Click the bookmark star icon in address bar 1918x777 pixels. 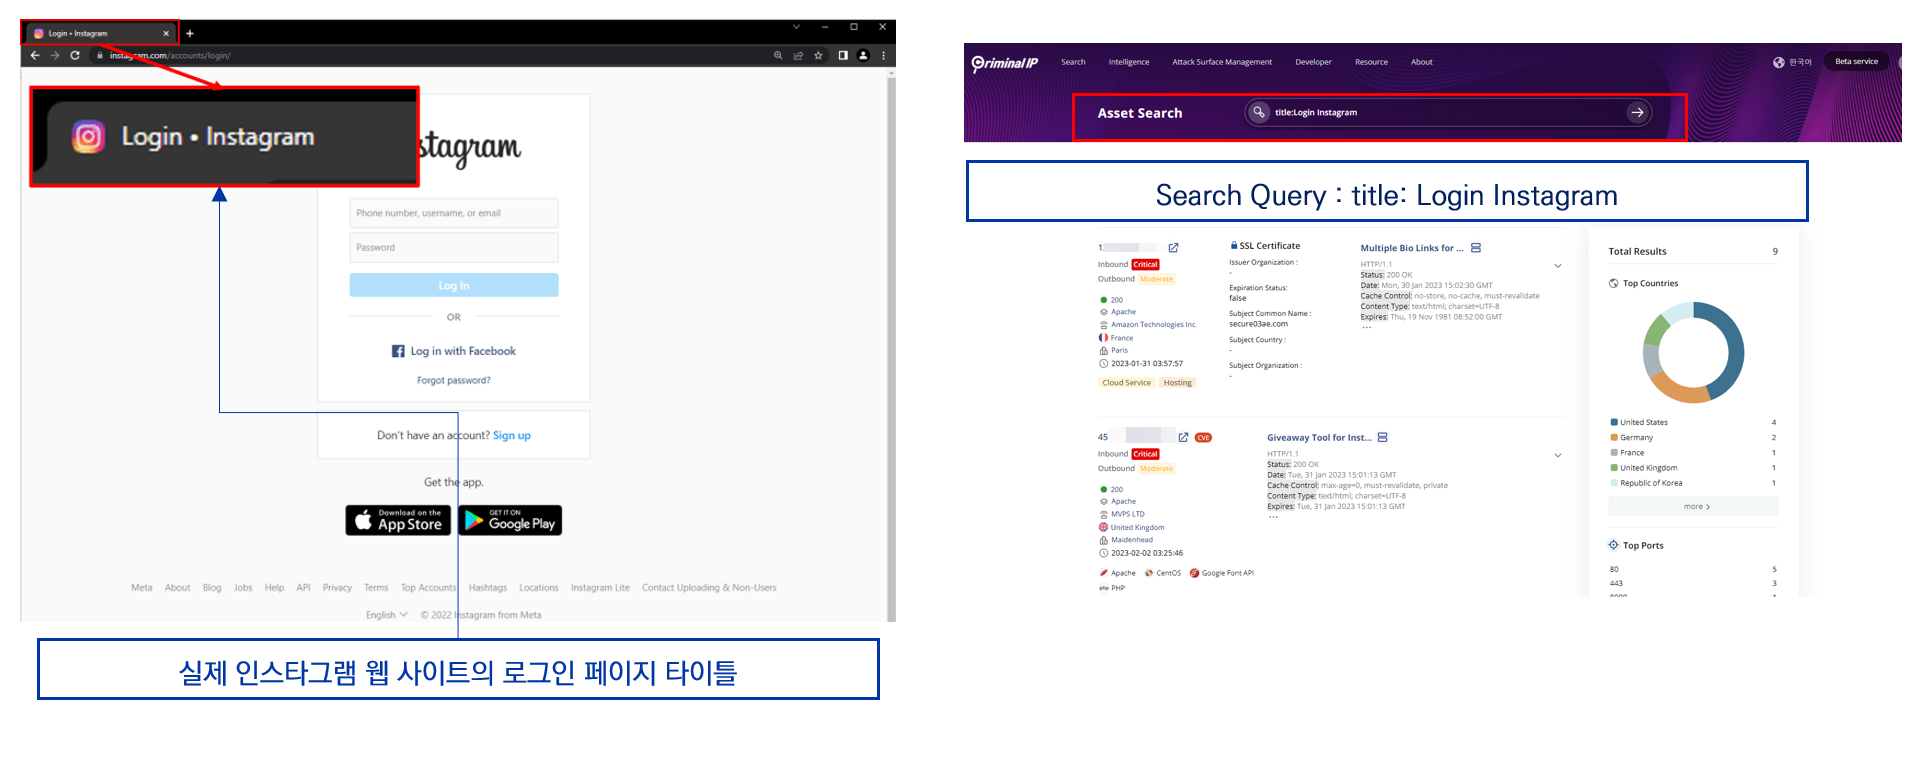(x=818, y=56)
